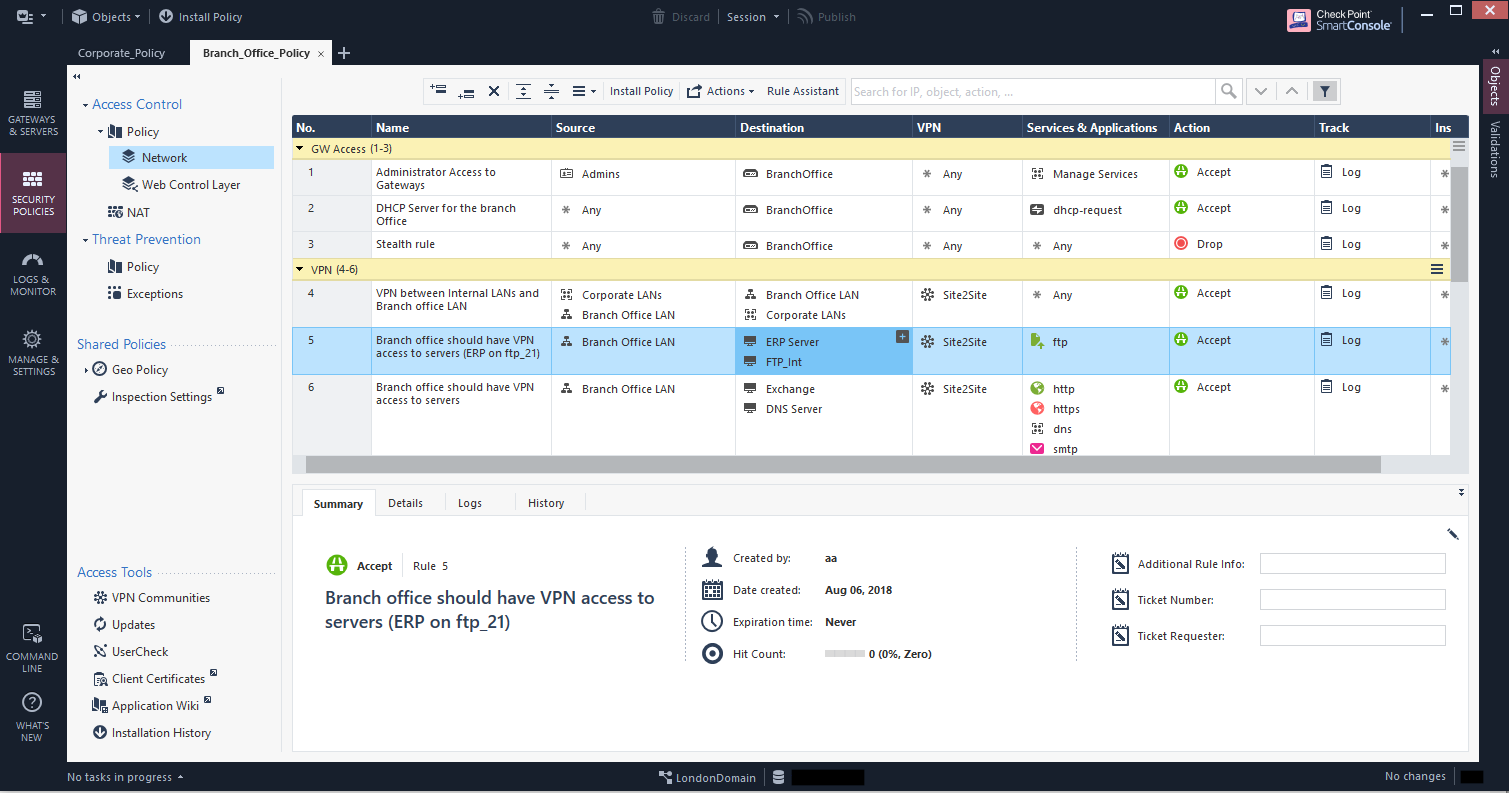Open the Details tab
The width and height of the screenshot is (1509, 793).
tap(405, 503)
